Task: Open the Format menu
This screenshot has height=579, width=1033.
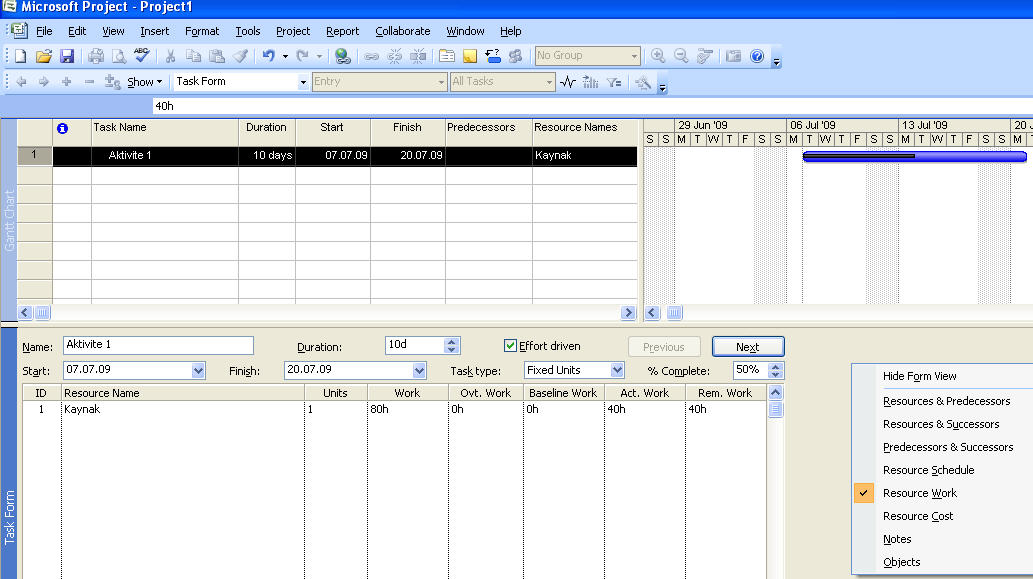Action: 202,31
